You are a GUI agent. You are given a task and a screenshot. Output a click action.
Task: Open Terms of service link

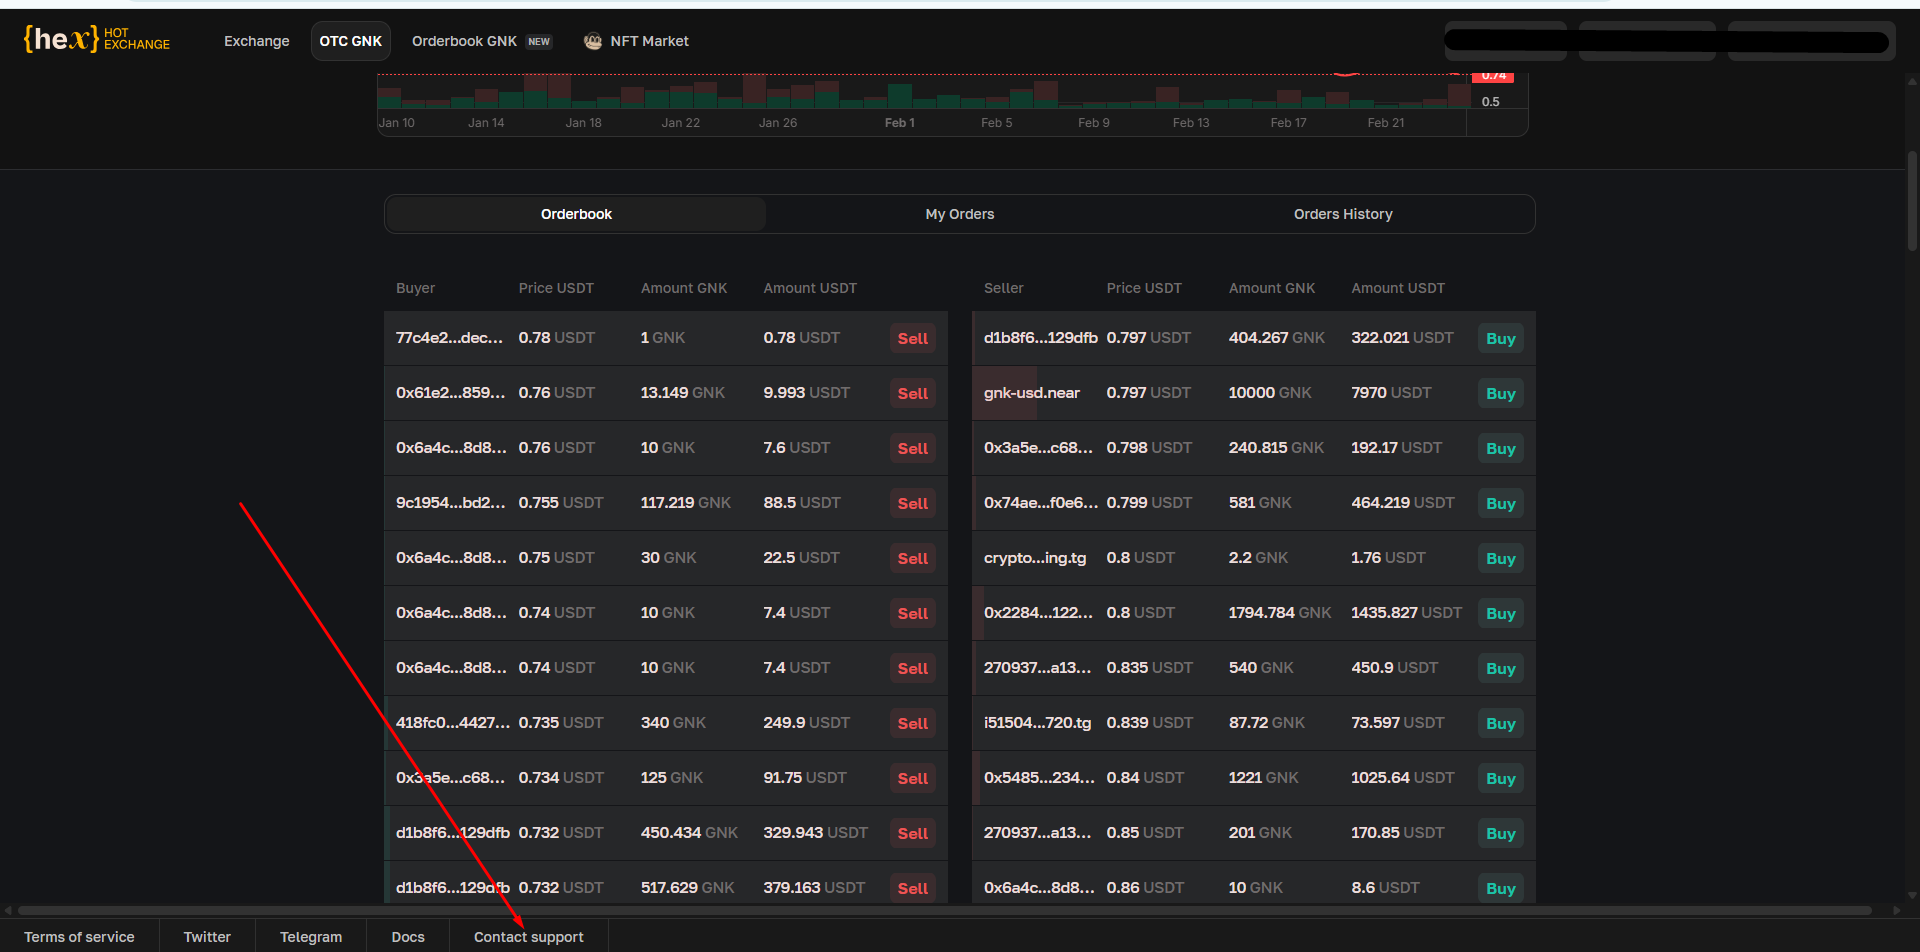point(79,937)
